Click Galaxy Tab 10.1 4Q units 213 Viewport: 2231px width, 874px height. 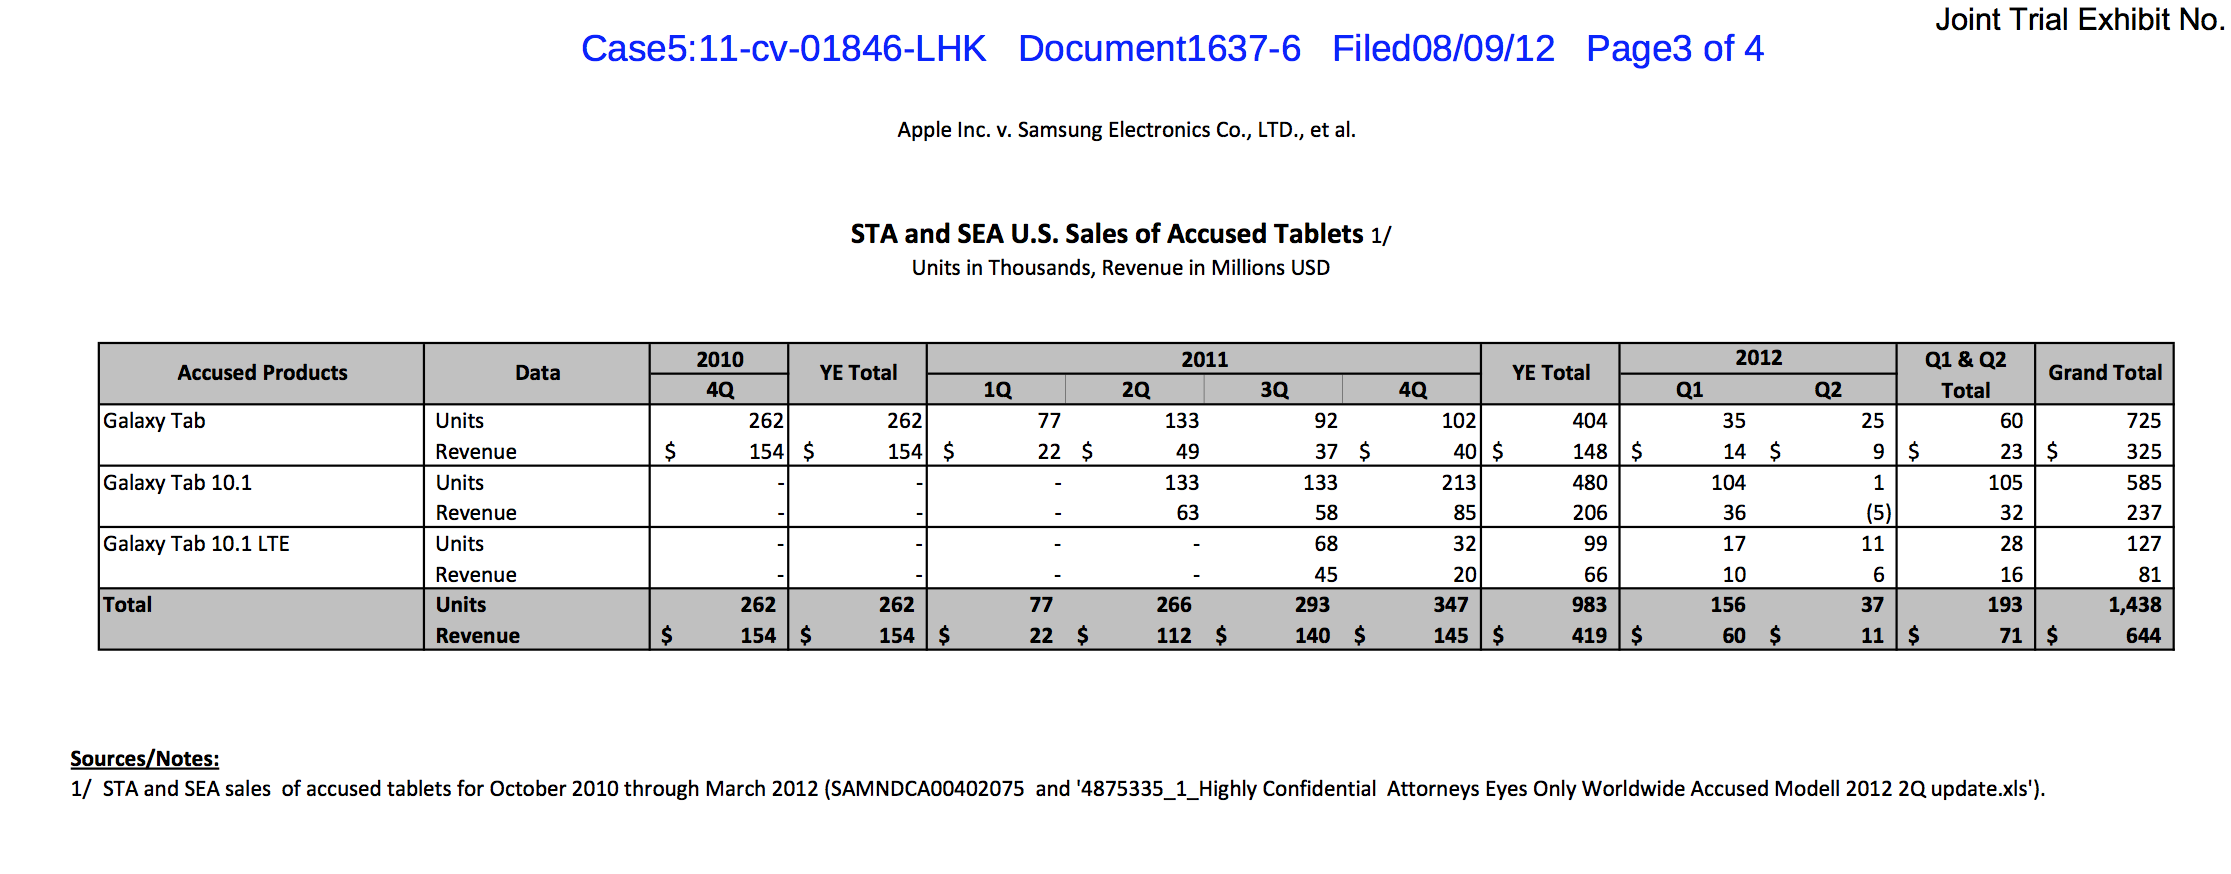pos(1458,483)
